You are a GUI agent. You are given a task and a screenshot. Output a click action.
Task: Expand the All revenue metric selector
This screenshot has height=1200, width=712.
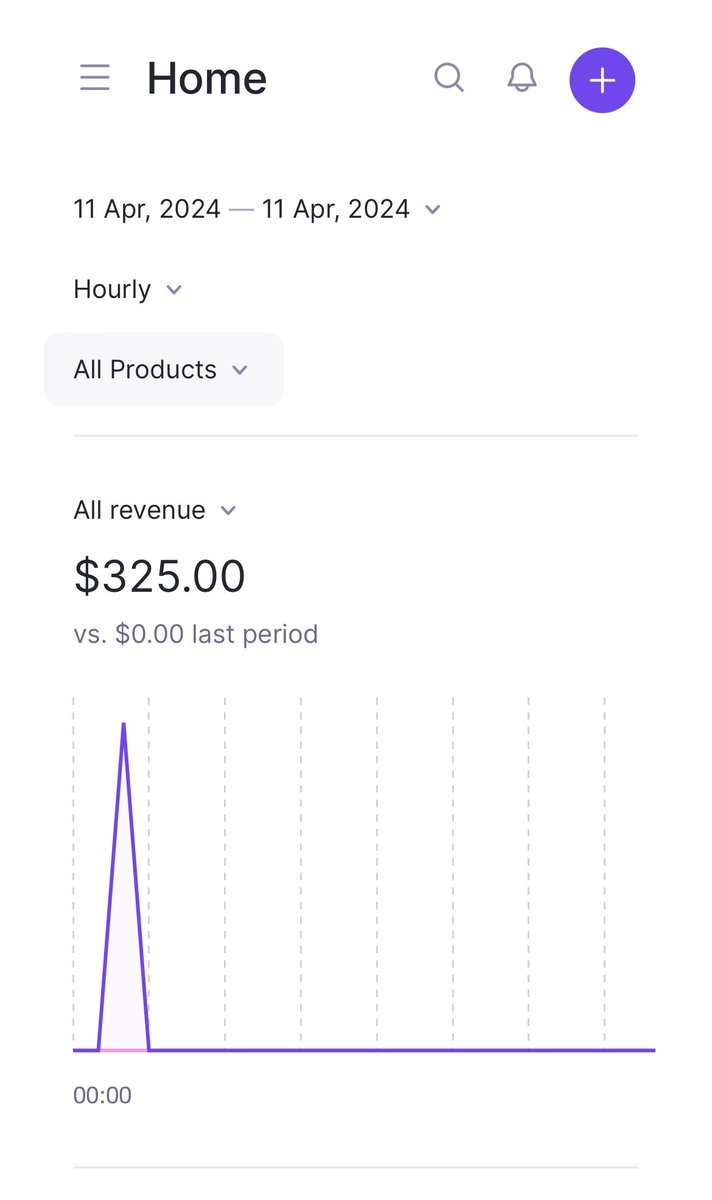[155, 510]
